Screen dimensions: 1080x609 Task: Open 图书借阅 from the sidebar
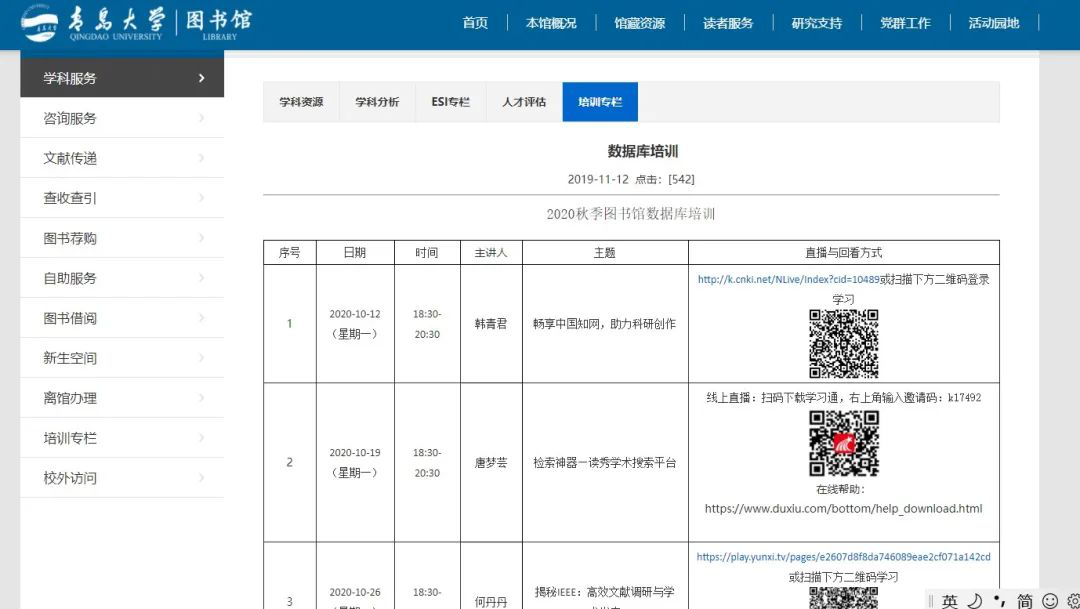(122, 318)
